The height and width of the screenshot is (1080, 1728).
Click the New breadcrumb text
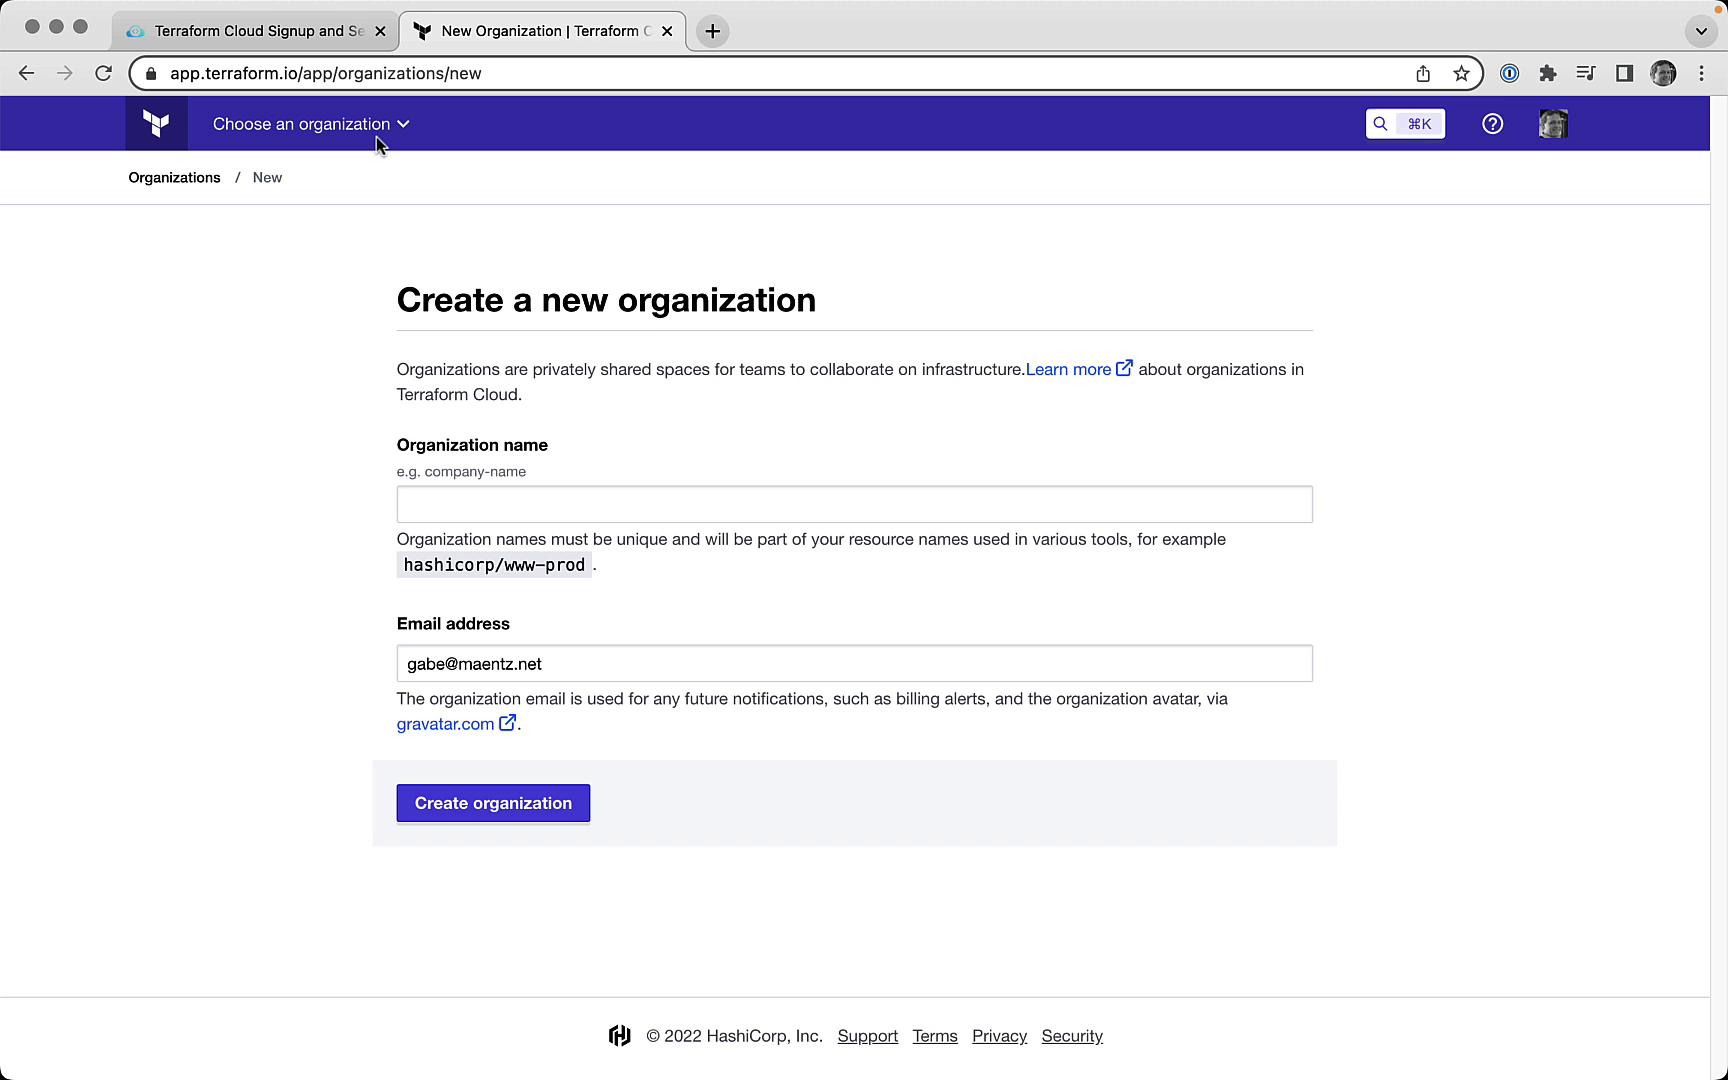click(x=267, y=177)
